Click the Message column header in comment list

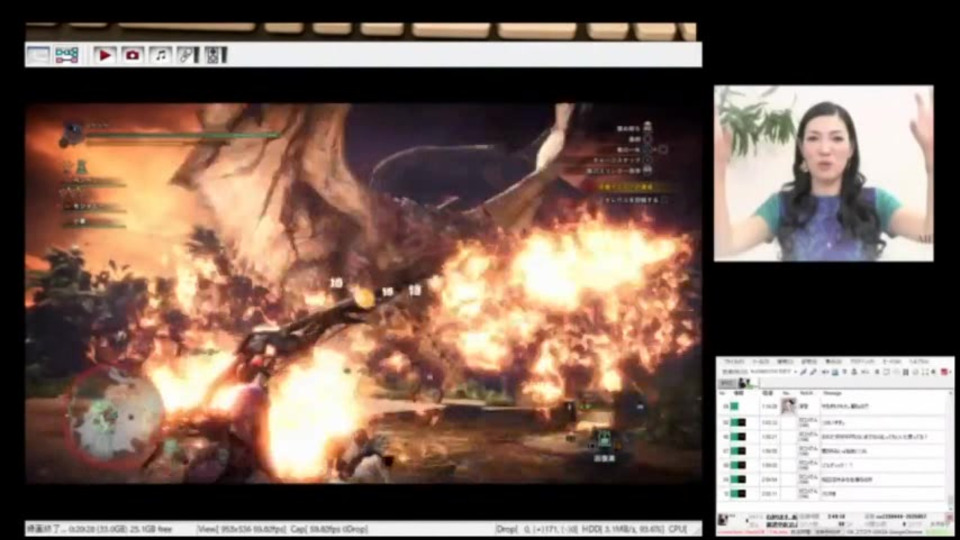click(x=832, y=393)
